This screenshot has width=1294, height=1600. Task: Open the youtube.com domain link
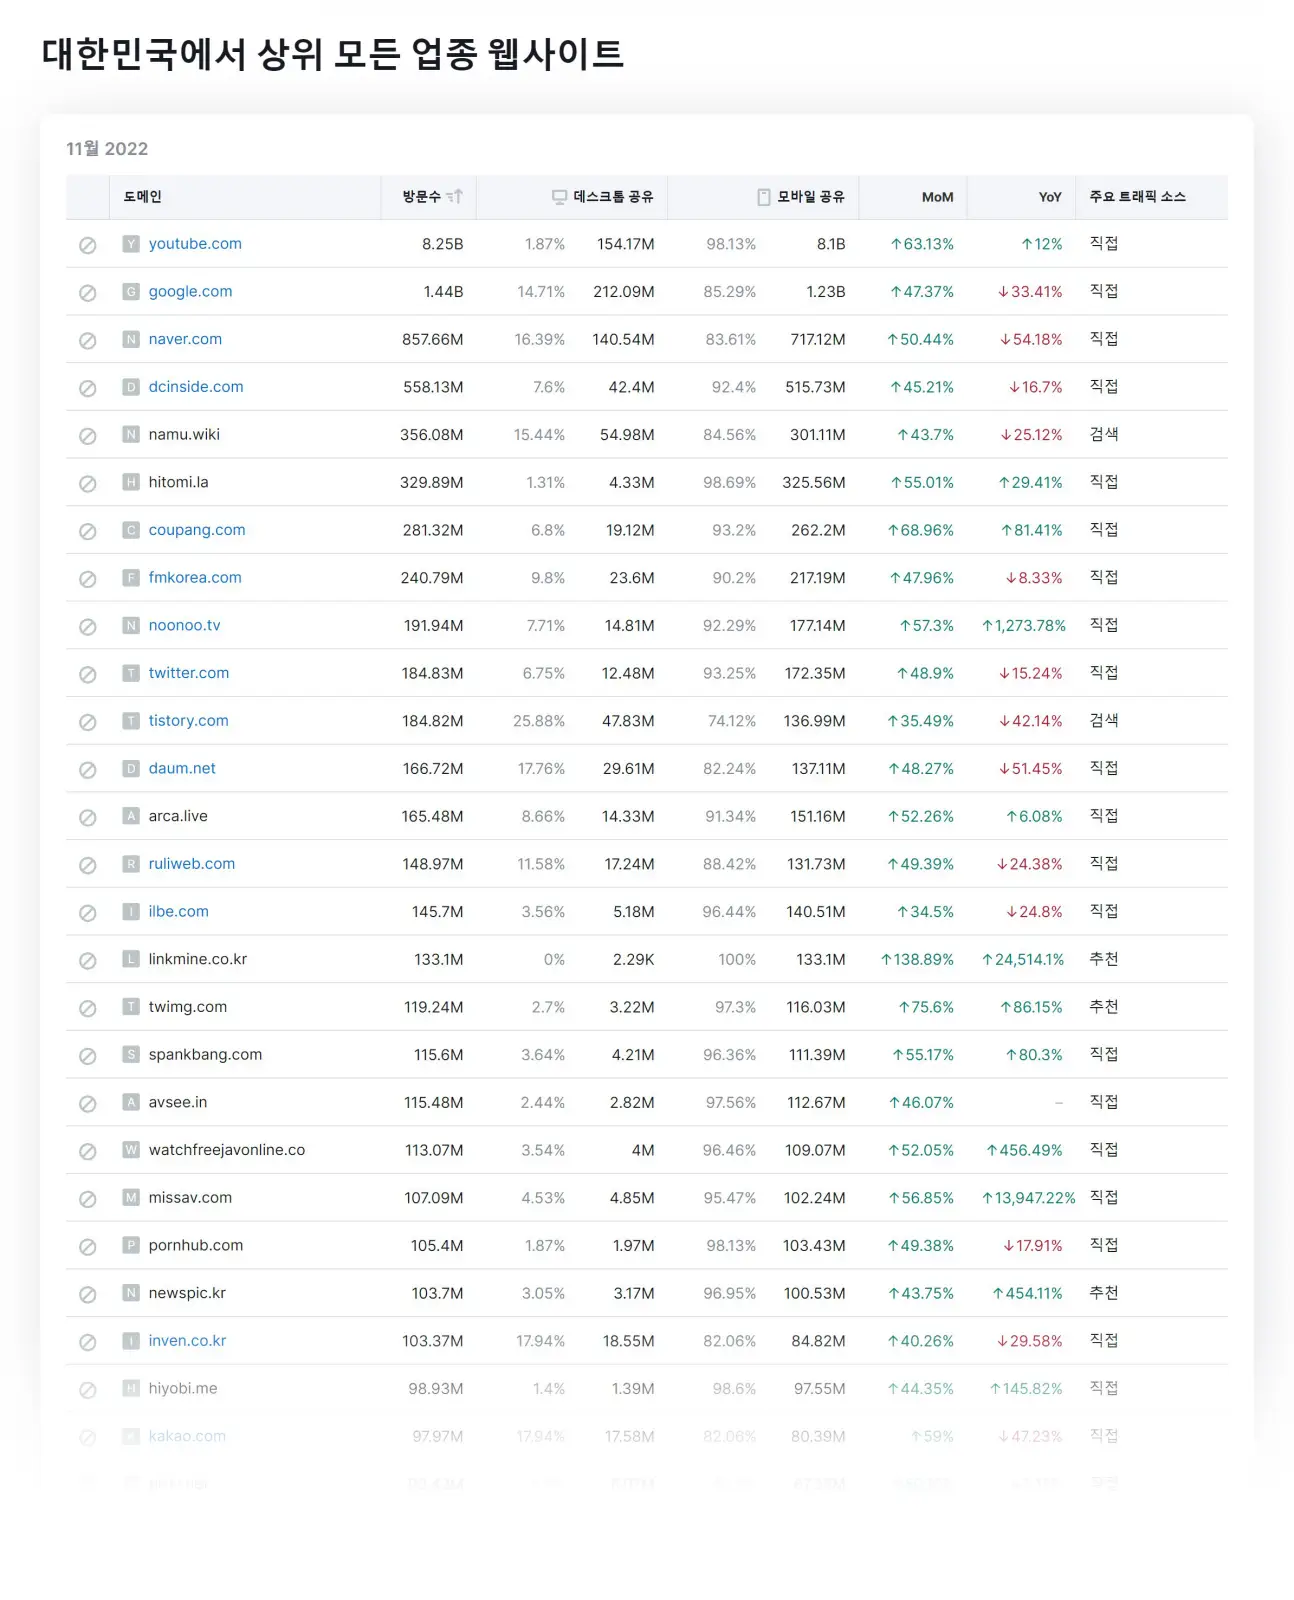point(195,244)
